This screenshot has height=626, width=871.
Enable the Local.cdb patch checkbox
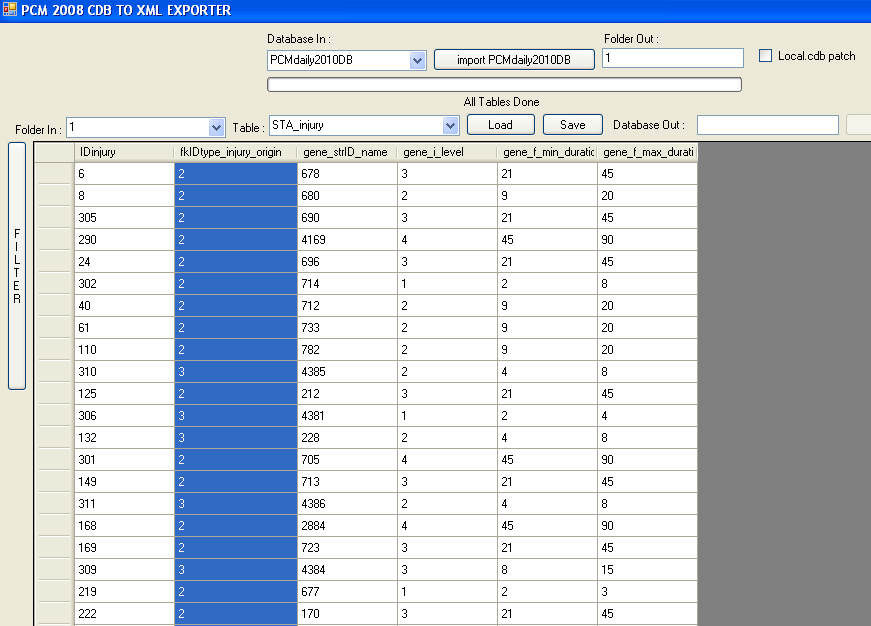[767, 57]
